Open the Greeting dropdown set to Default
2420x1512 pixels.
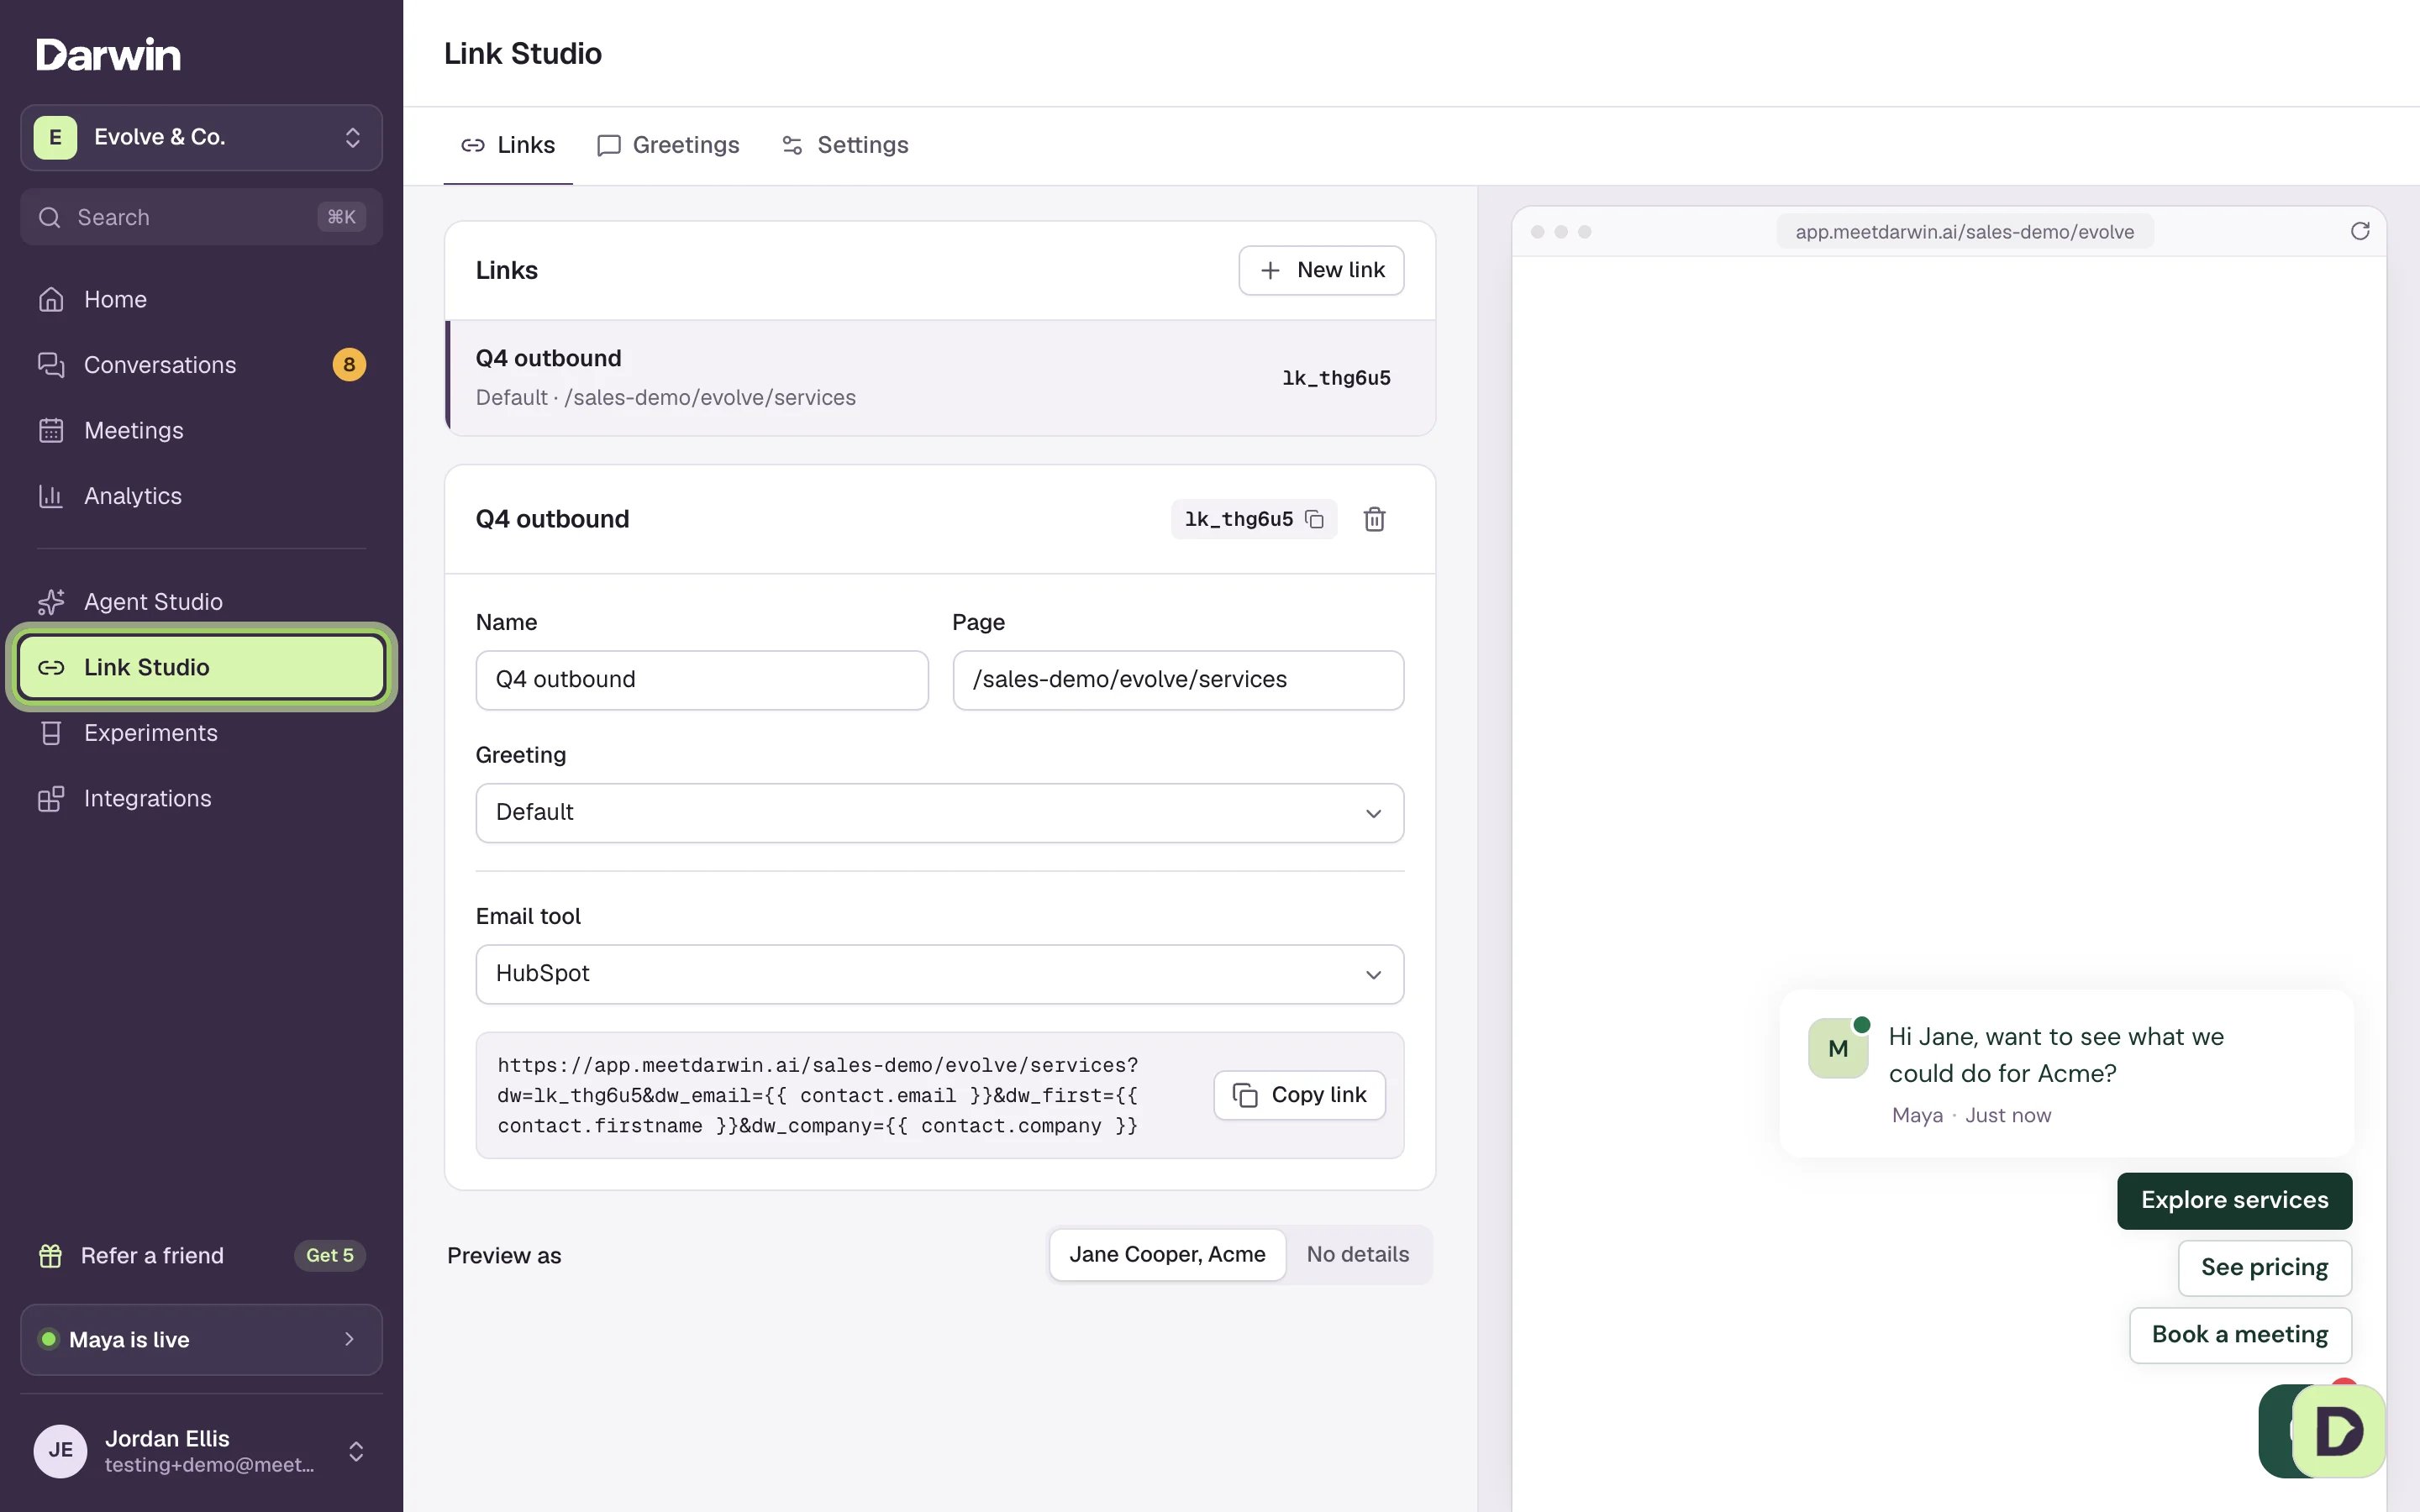pos(939,812)
